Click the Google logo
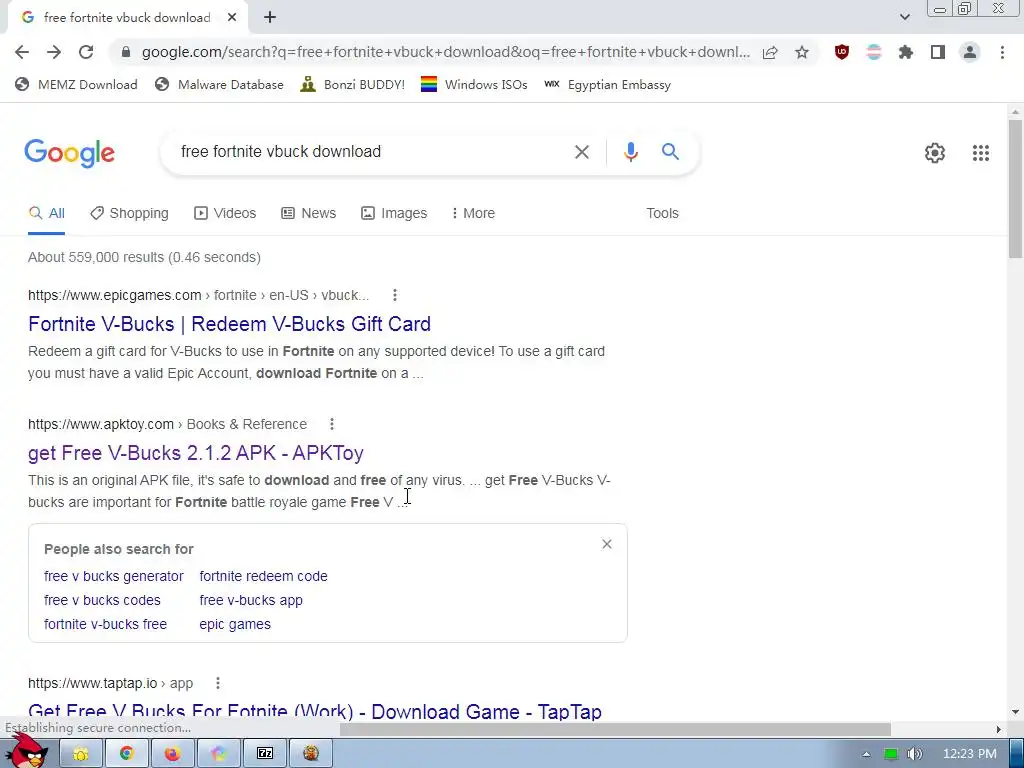 (x=70, y=154)
